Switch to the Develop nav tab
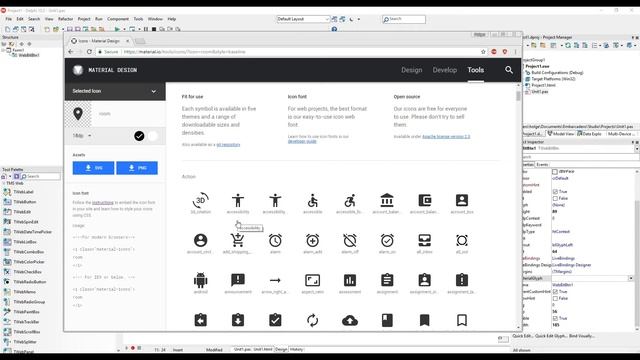This screenshot has height=360, width=640. pos(444,70)
